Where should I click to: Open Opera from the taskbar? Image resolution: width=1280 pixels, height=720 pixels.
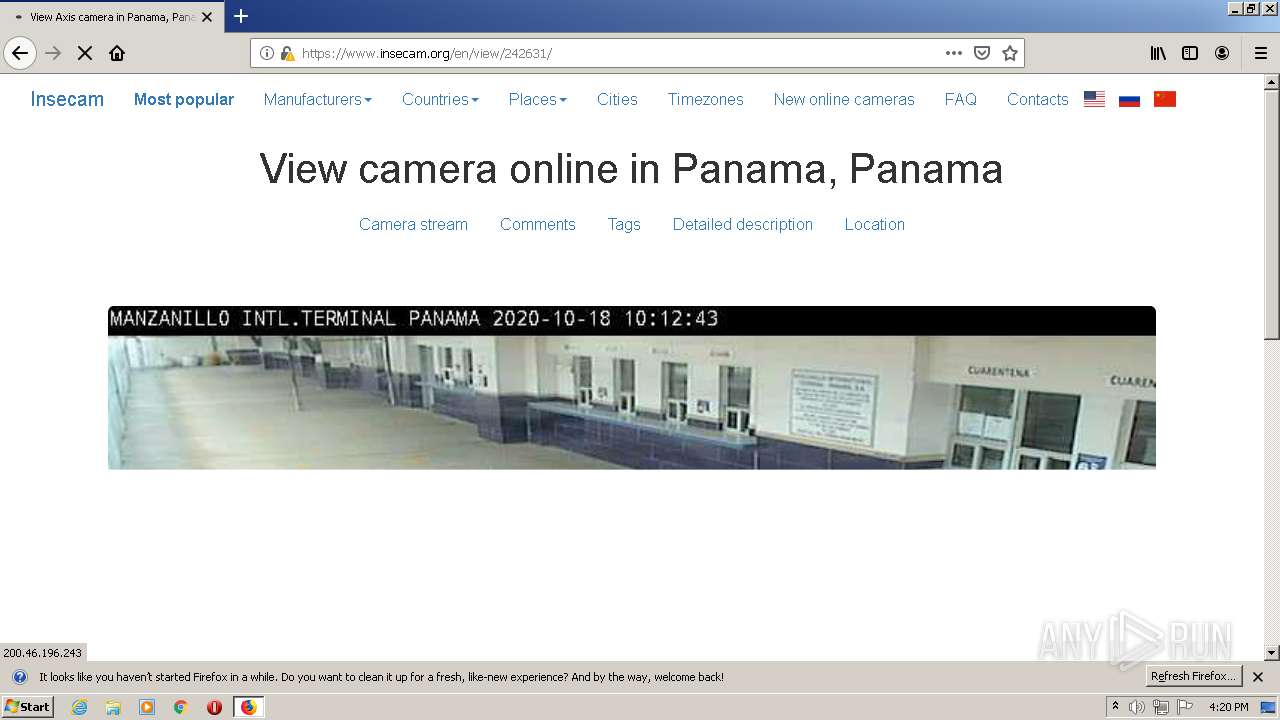214,707
